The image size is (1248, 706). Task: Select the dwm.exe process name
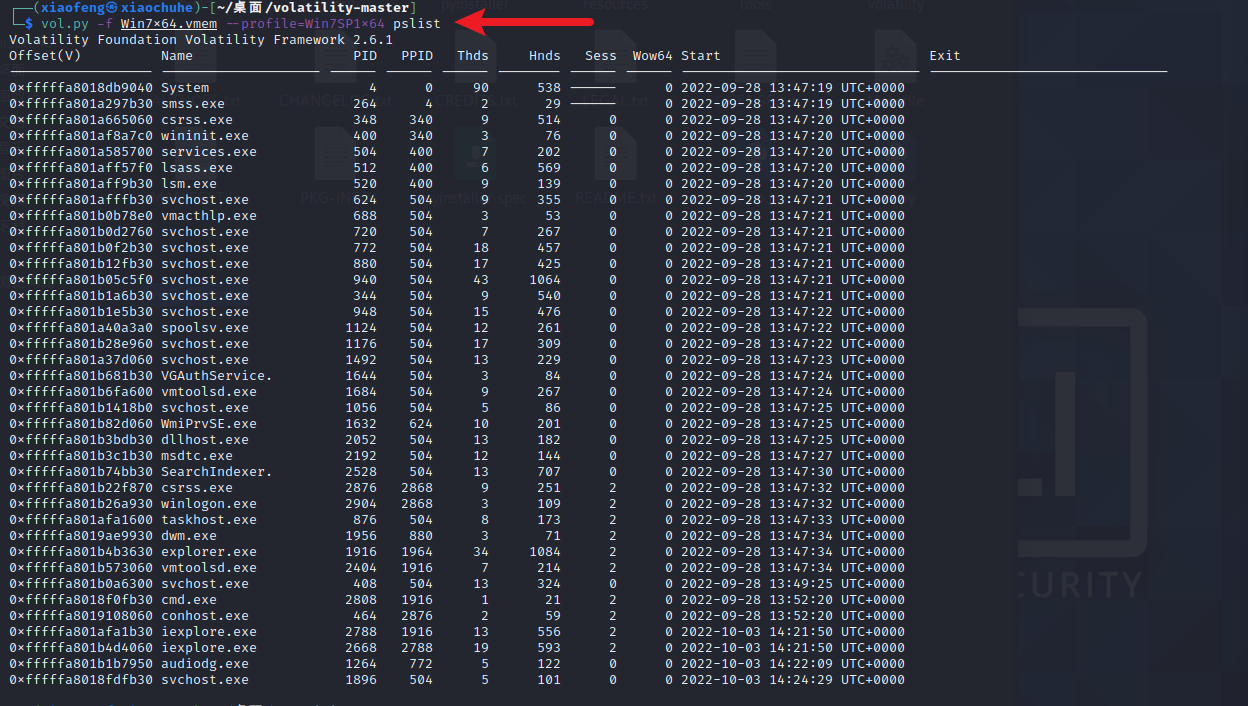pyautogui.click(x=189, y=535)
